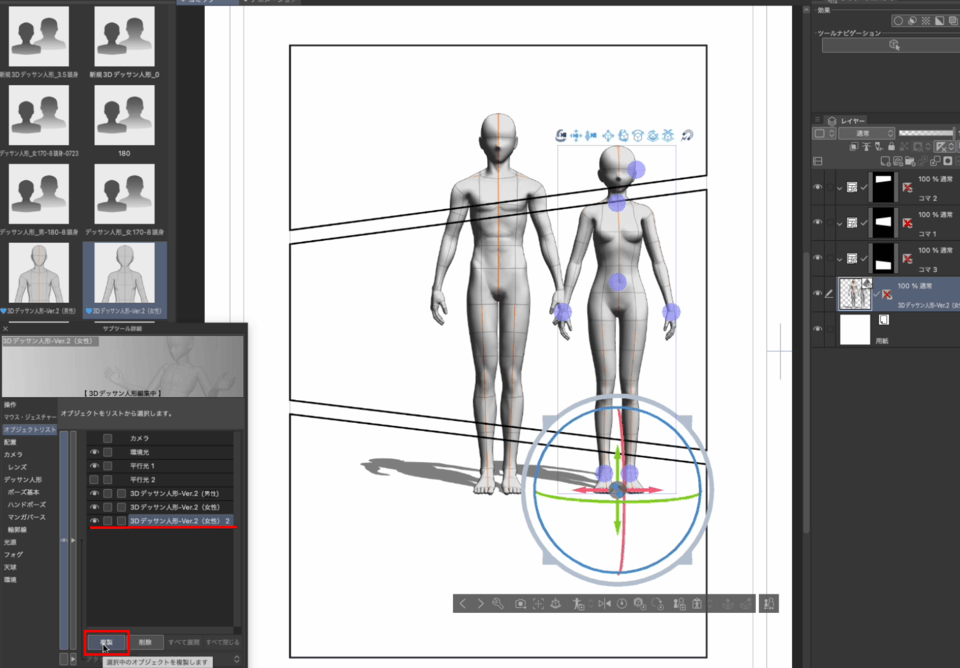
Task: Click the move-object icon above female figure
Action: pyautogui.click(x=608, y=136)
